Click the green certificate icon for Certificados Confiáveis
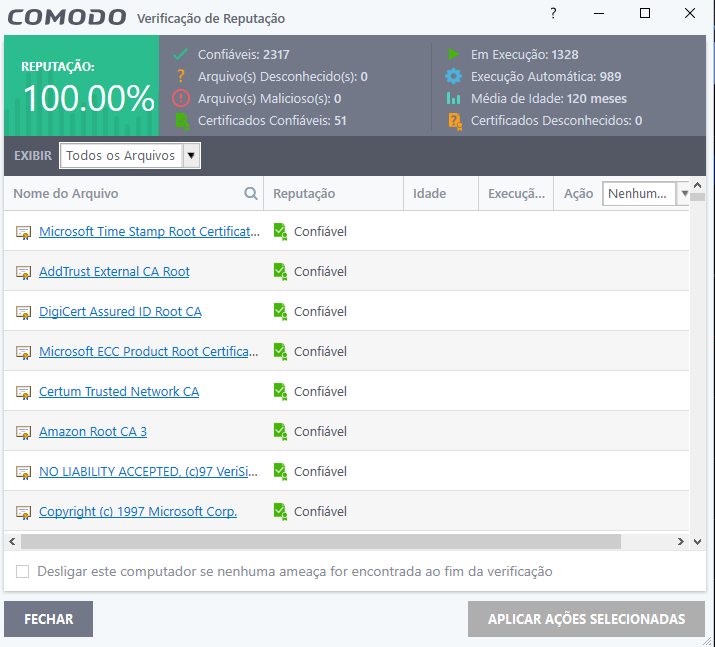This screenshot has width=715, height=647. tap(182, 121)
